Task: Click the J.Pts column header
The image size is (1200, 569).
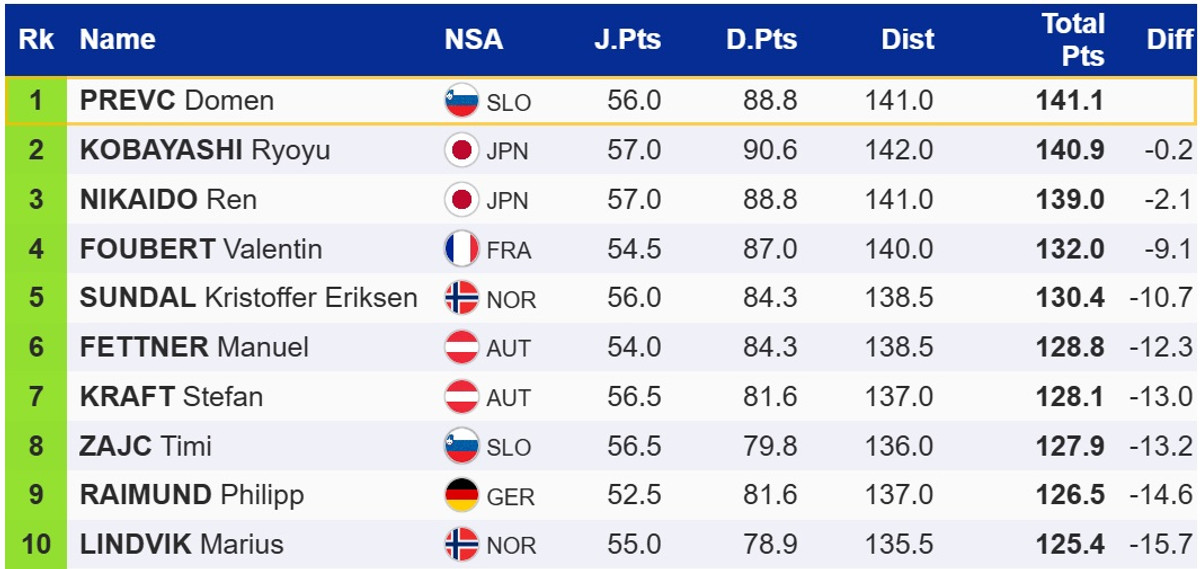Action: [627, 39]
